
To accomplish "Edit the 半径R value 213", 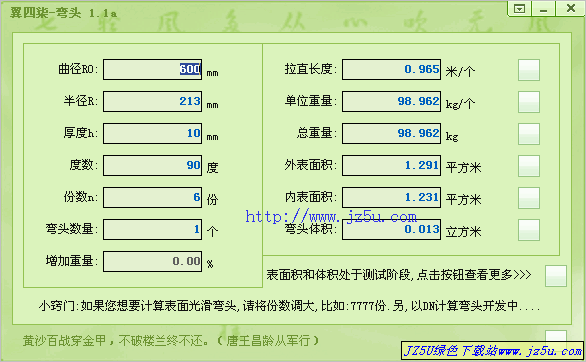I will (x=152, y=102).
